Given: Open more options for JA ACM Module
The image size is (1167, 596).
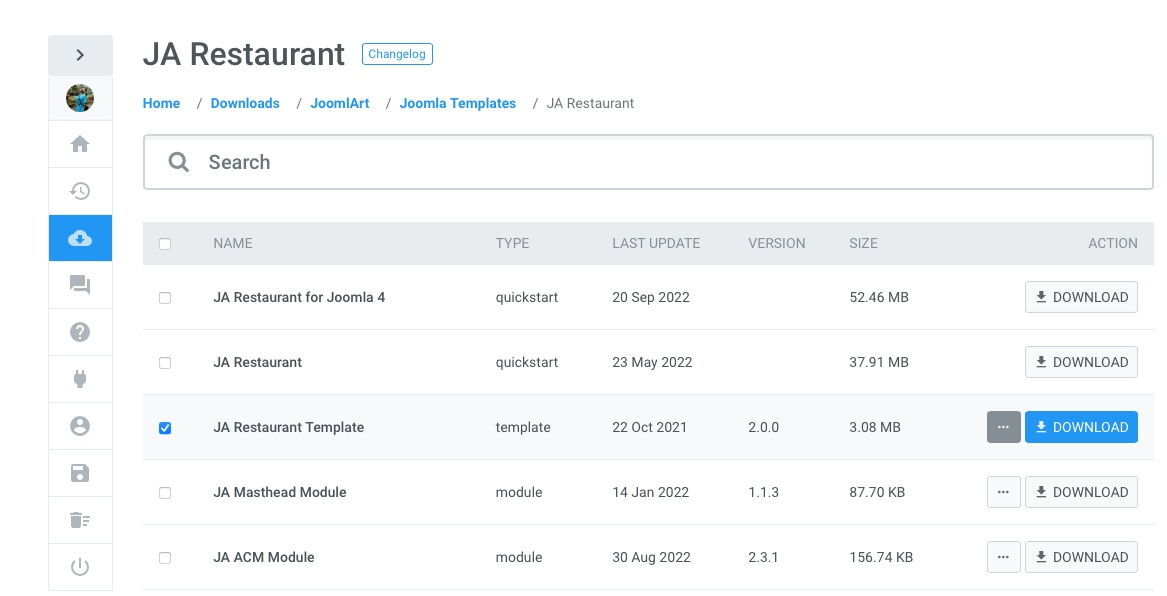Looking at the screenshot, I should coord(1003,557).
